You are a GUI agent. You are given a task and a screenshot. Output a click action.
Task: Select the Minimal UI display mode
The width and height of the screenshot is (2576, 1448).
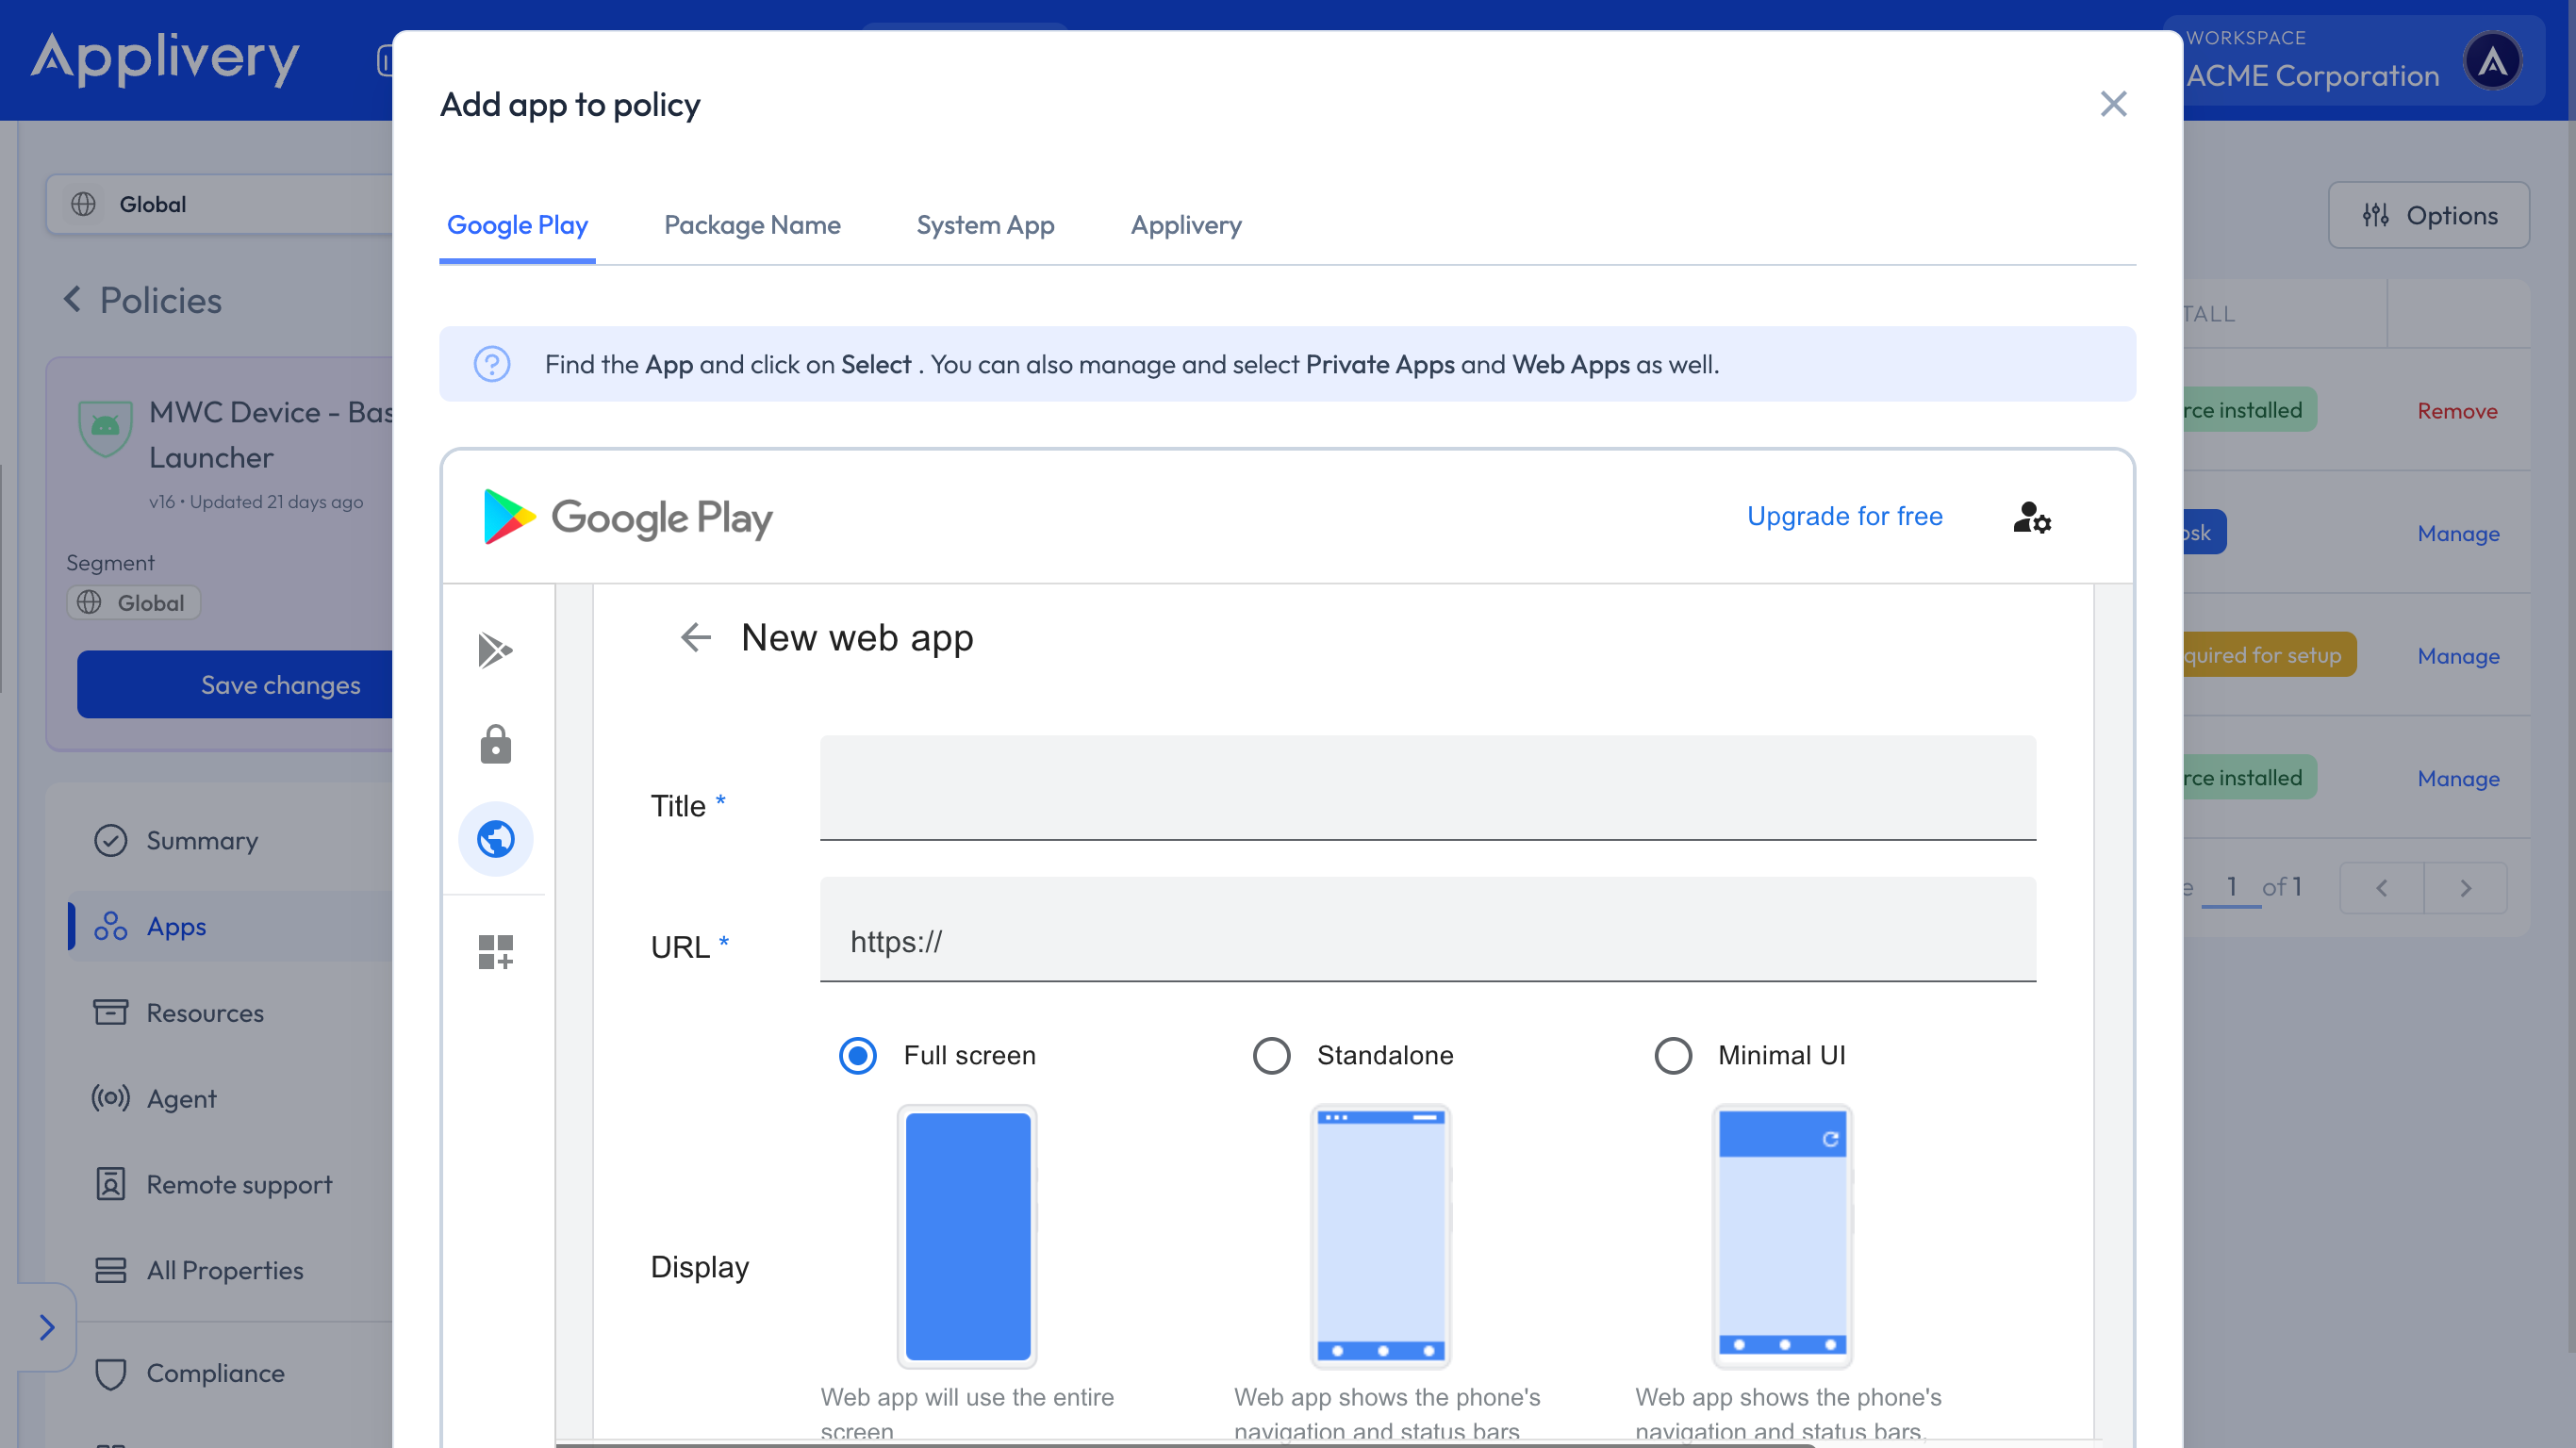click(1673, 1055)
